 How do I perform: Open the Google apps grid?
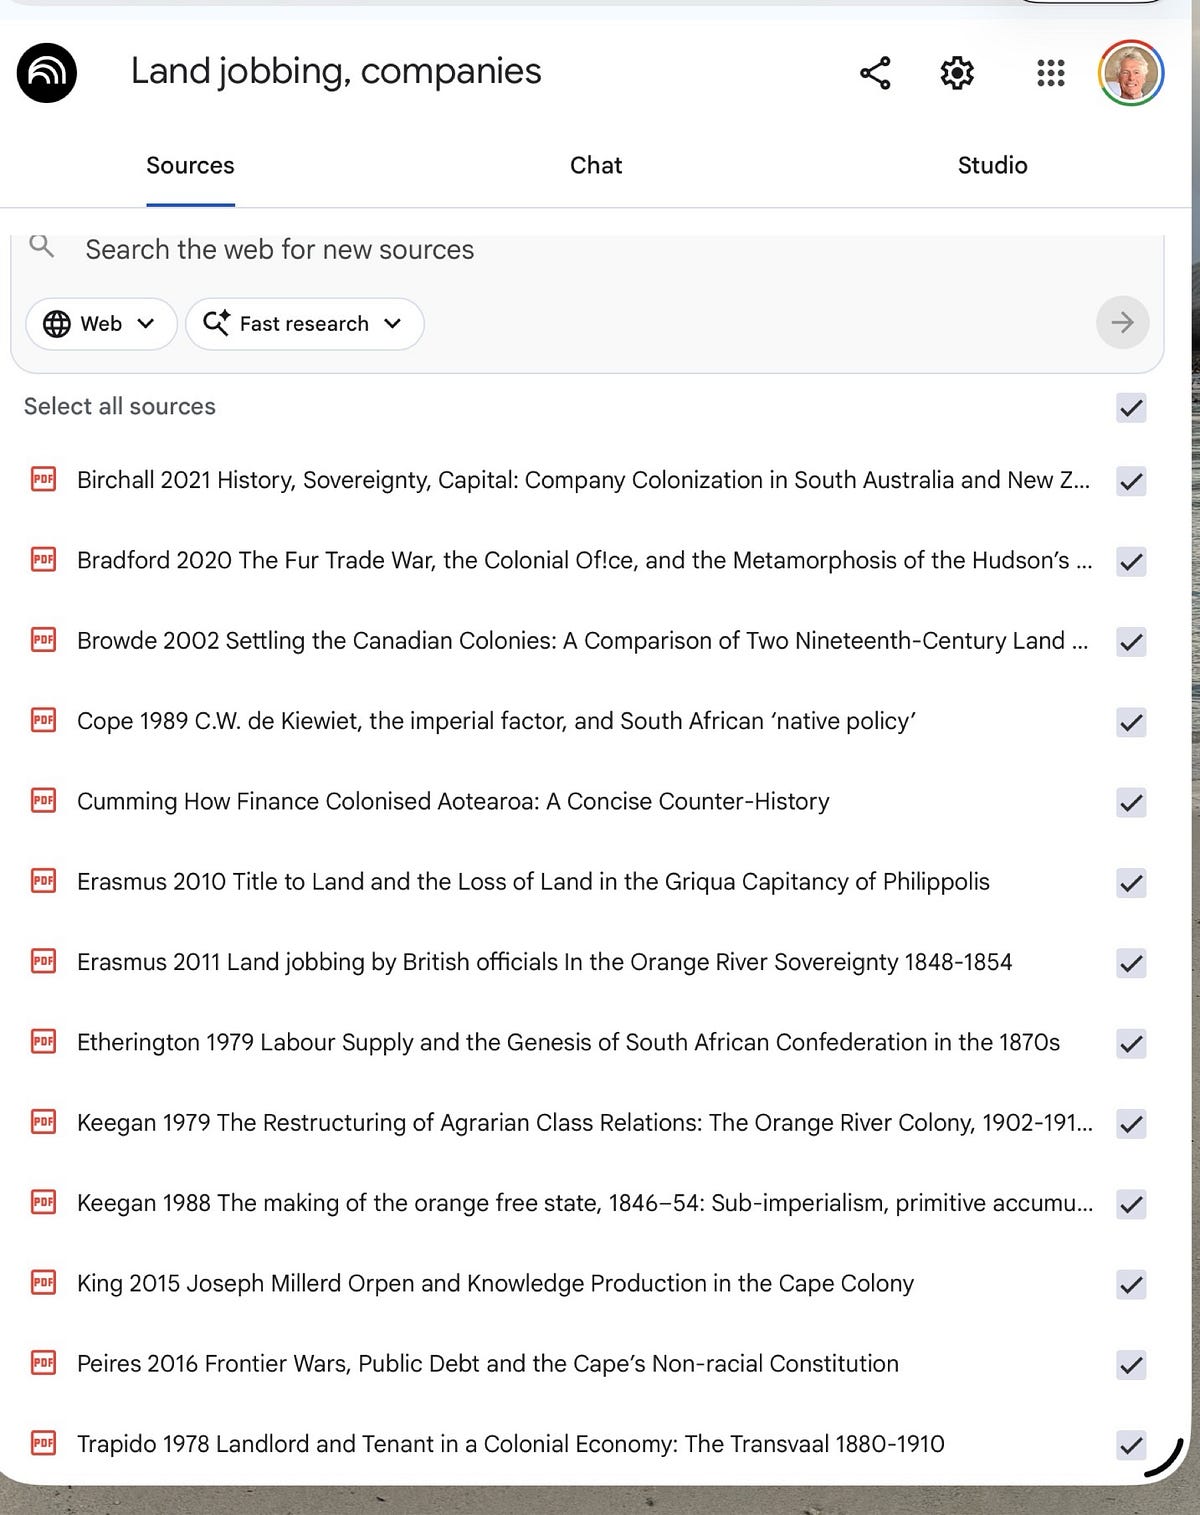tap(1050, 73)
